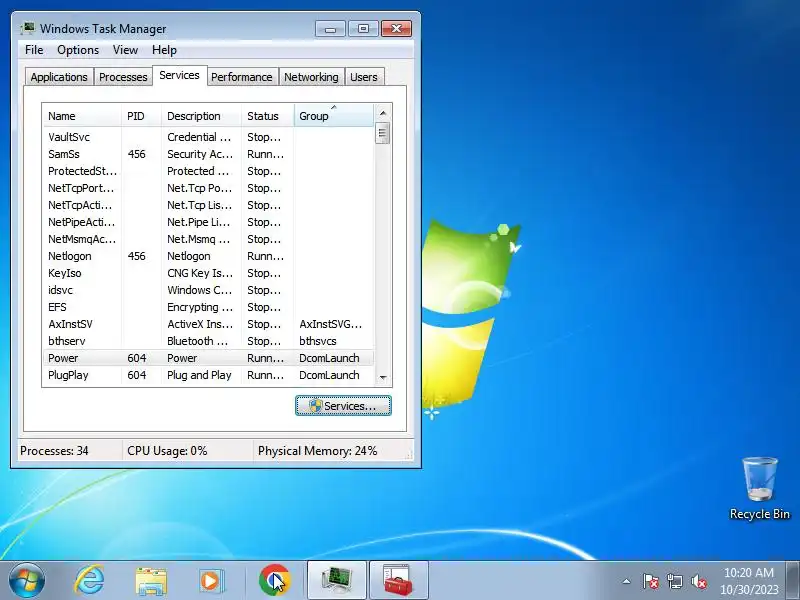
Task: Minimize the Task Manager window
Action: 331,29
